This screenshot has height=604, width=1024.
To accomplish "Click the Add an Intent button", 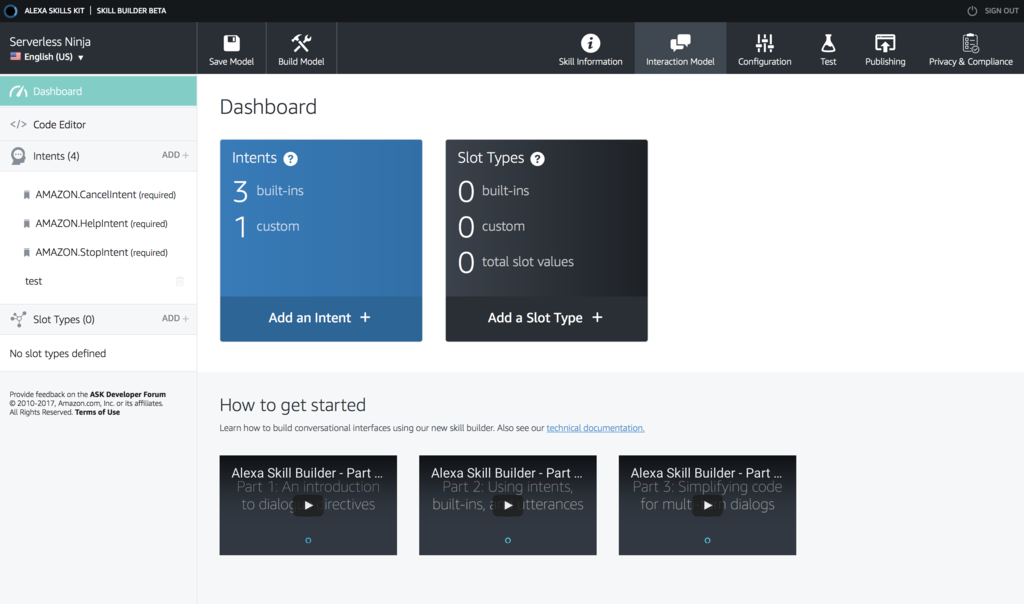I will [321, 318].
